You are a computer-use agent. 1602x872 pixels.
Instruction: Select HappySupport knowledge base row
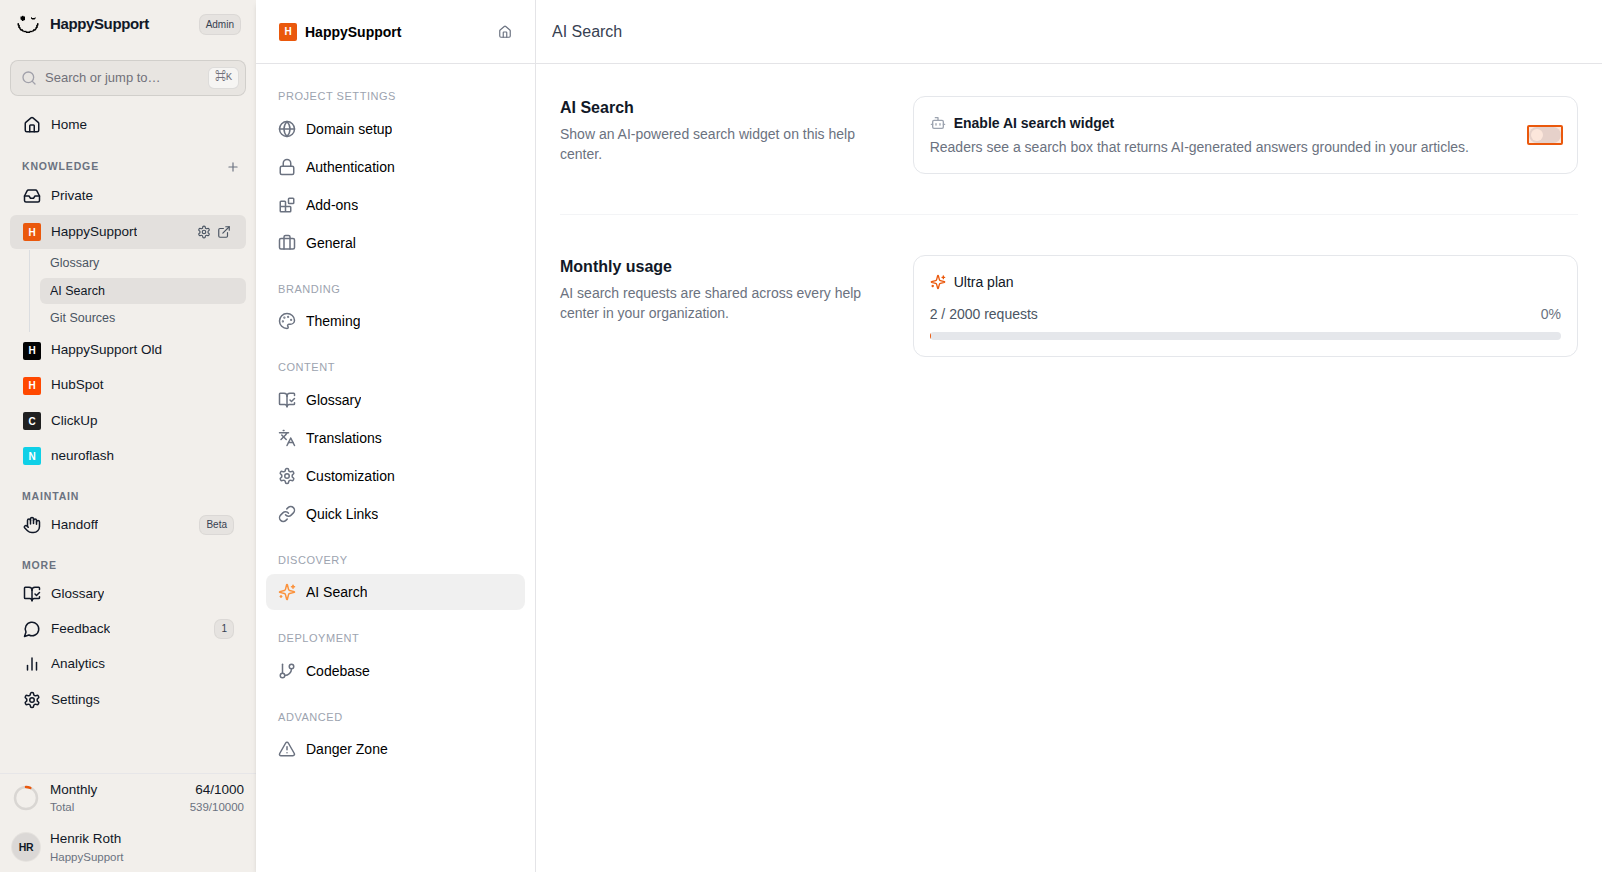pos(128,232)
